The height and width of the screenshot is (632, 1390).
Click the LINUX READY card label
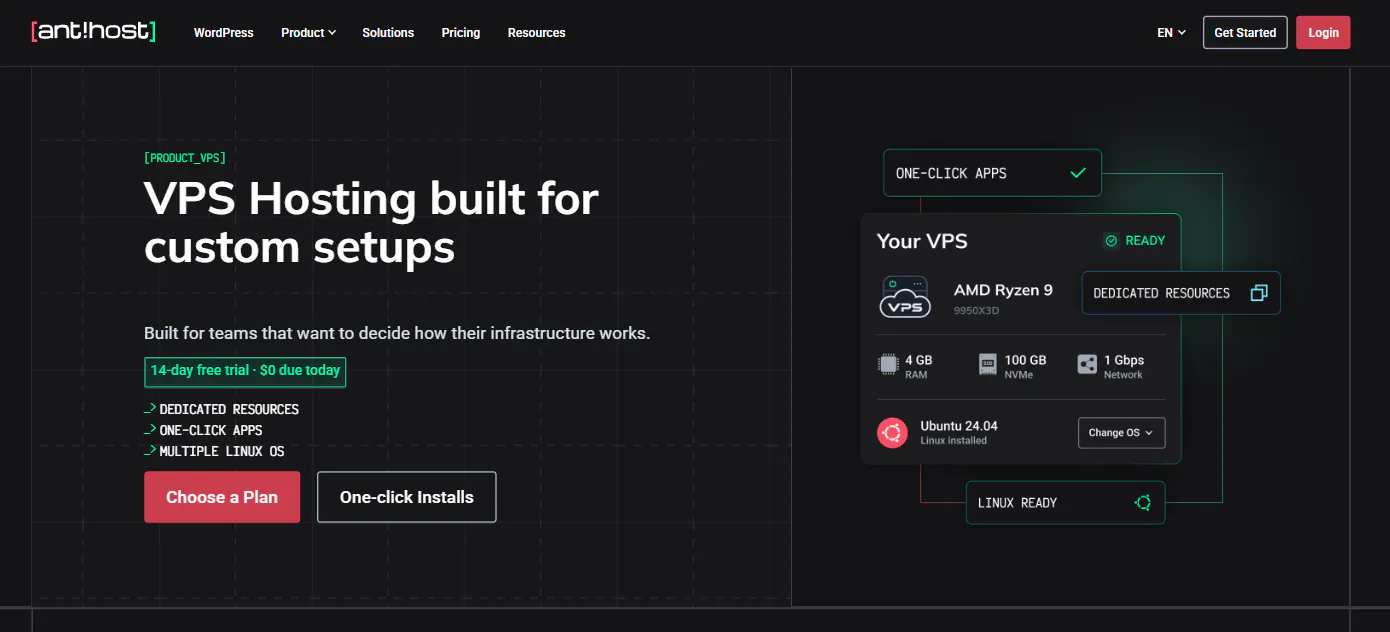(1017, 503)
